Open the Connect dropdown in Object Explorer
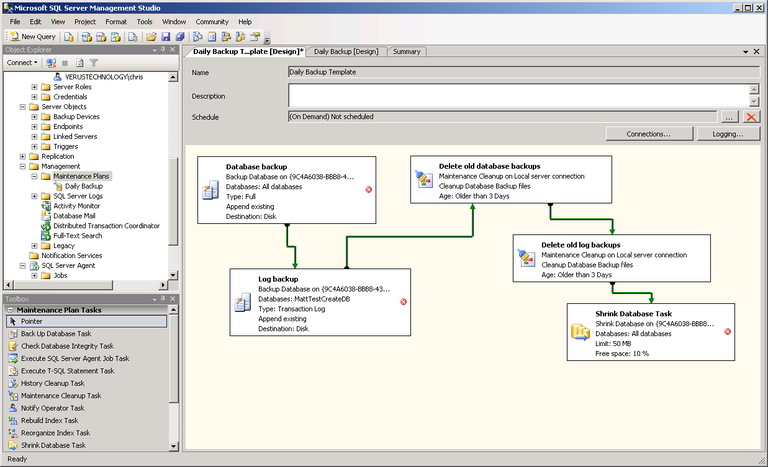Image resolution: width=768 pixels, height=467 pixels. point(22,62)
